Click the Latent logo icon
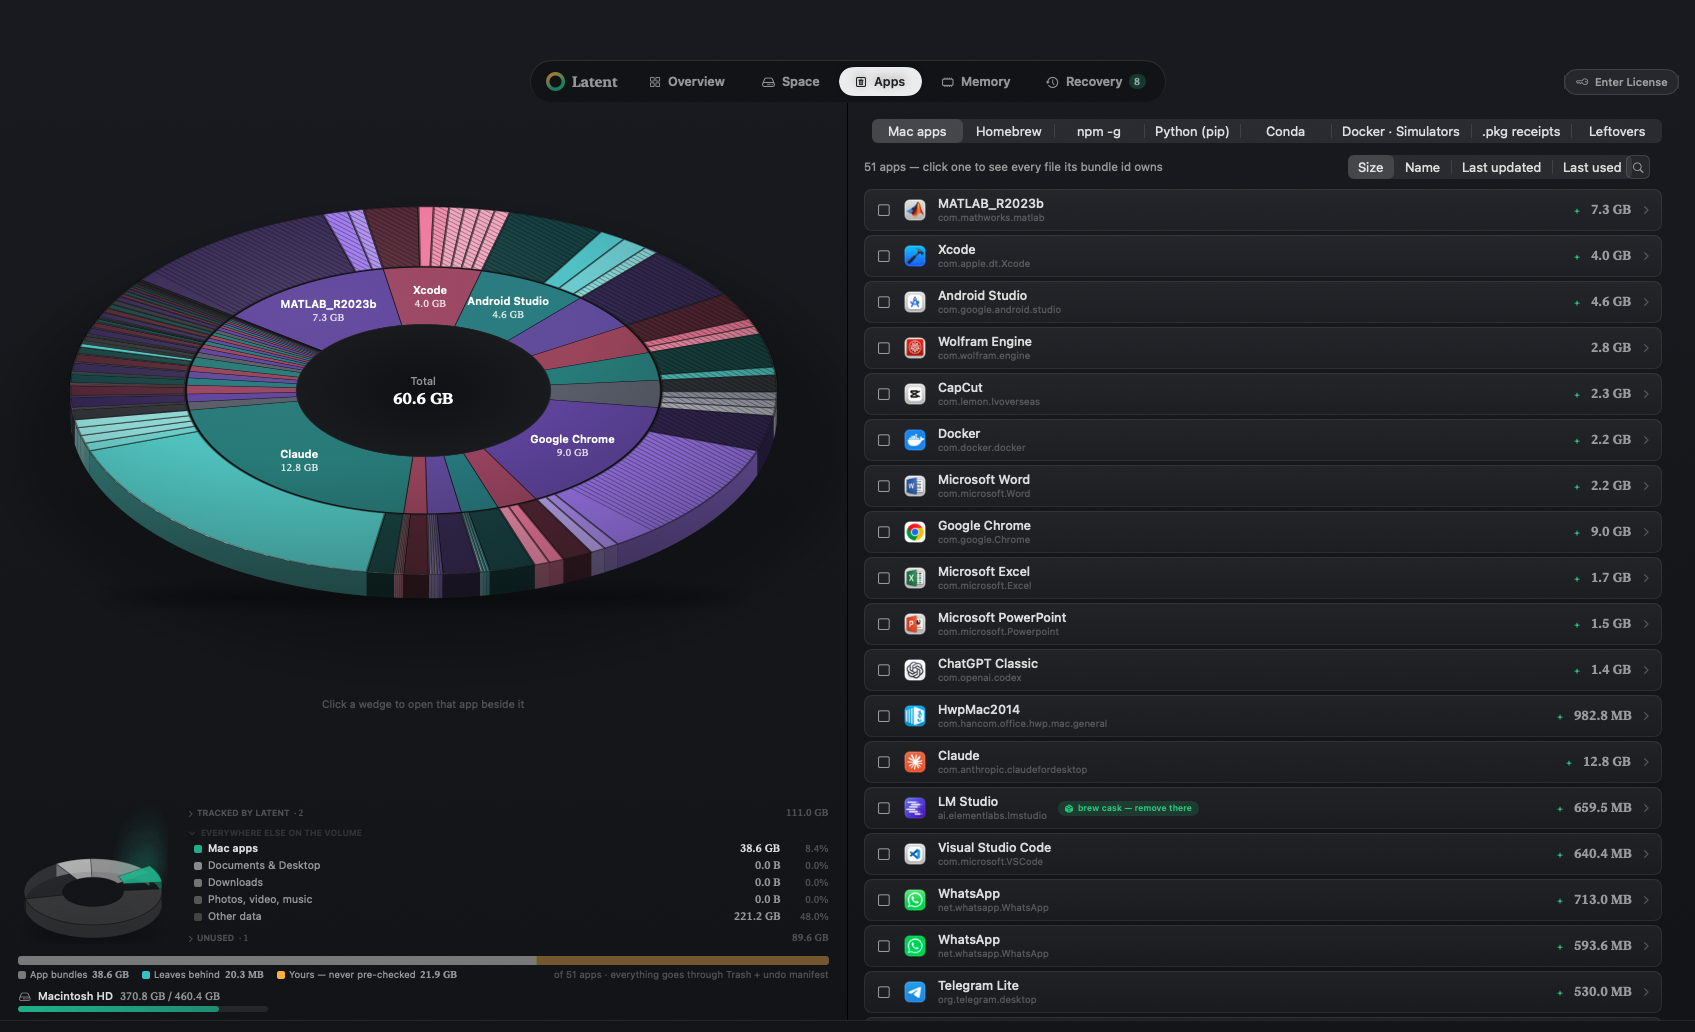1695x1032 pixels. pos(555,82)
